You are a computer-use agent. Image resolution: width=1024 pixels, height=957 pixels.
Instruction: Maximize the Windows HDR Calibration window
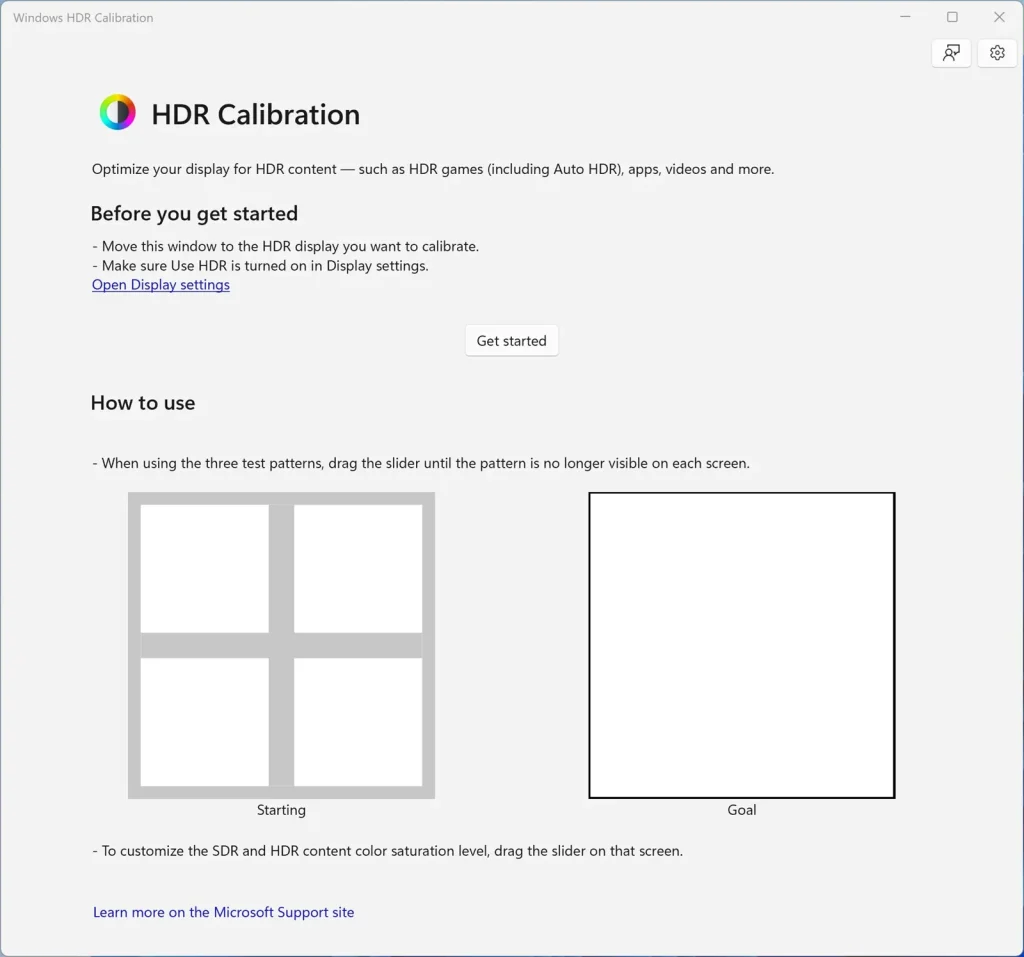coord(952,17)
